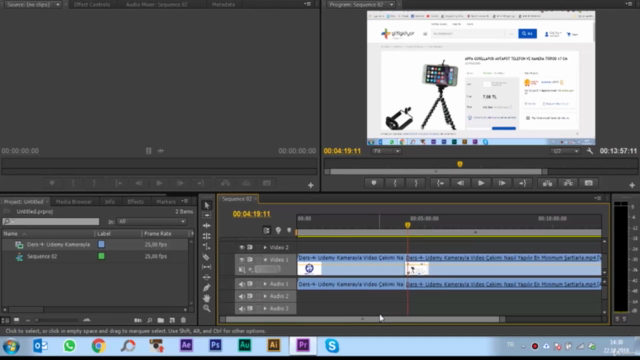Click the Lift button in Program monitor
Image resolution: width=640 pixels, height=360 pixels.
coord(547,183)
